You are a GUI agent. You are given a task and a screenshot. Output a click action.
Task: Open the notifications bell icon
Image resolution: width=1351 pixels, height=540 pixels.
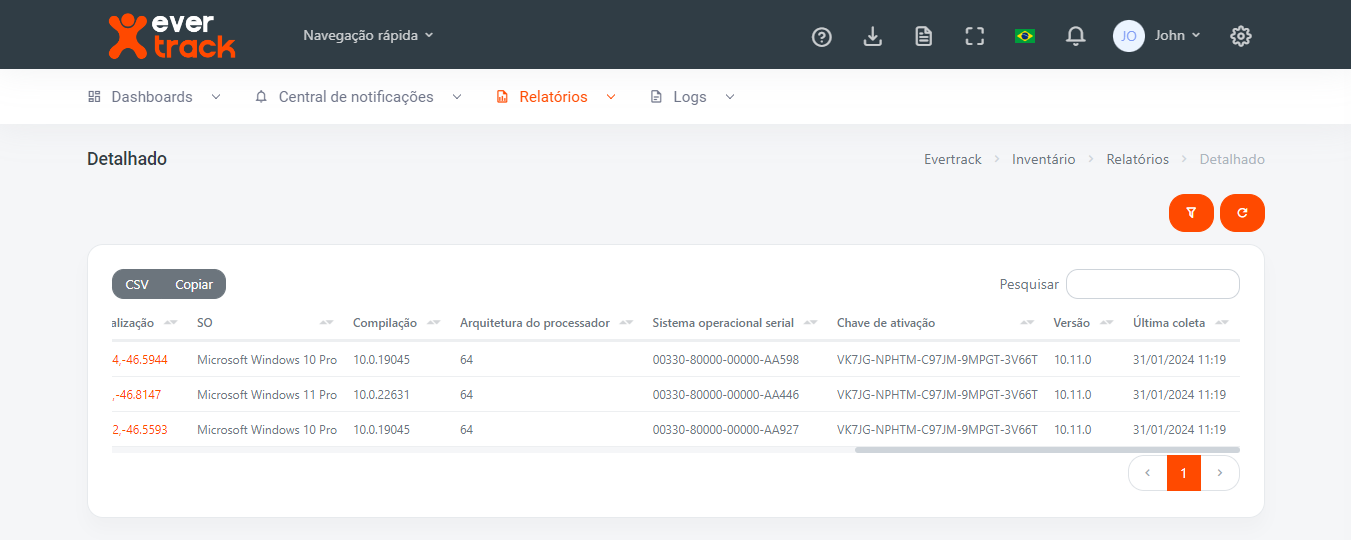[x=1076, y=37]
